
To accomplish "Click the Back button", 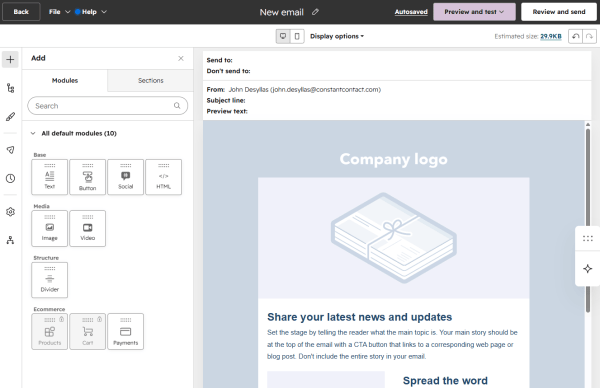I will tap(21, 12).
